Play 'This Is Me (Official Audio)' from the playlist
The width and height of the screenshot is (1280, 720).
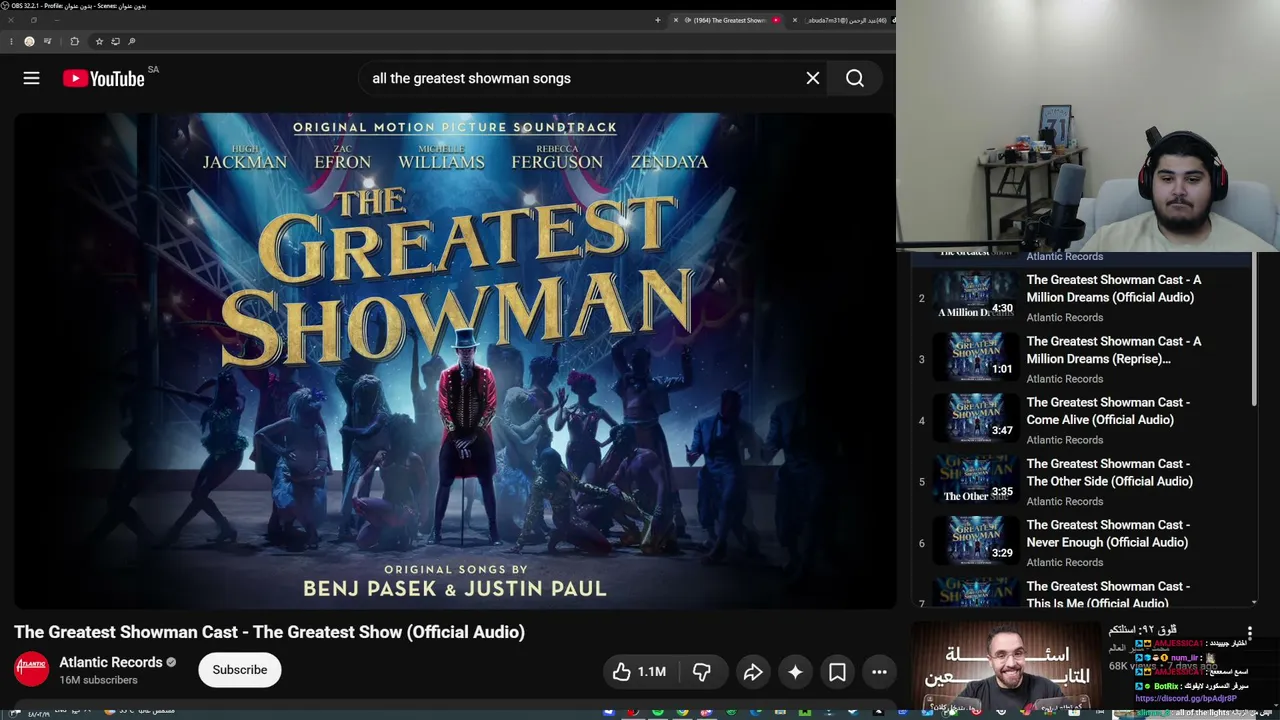[x=1107, y=594]
